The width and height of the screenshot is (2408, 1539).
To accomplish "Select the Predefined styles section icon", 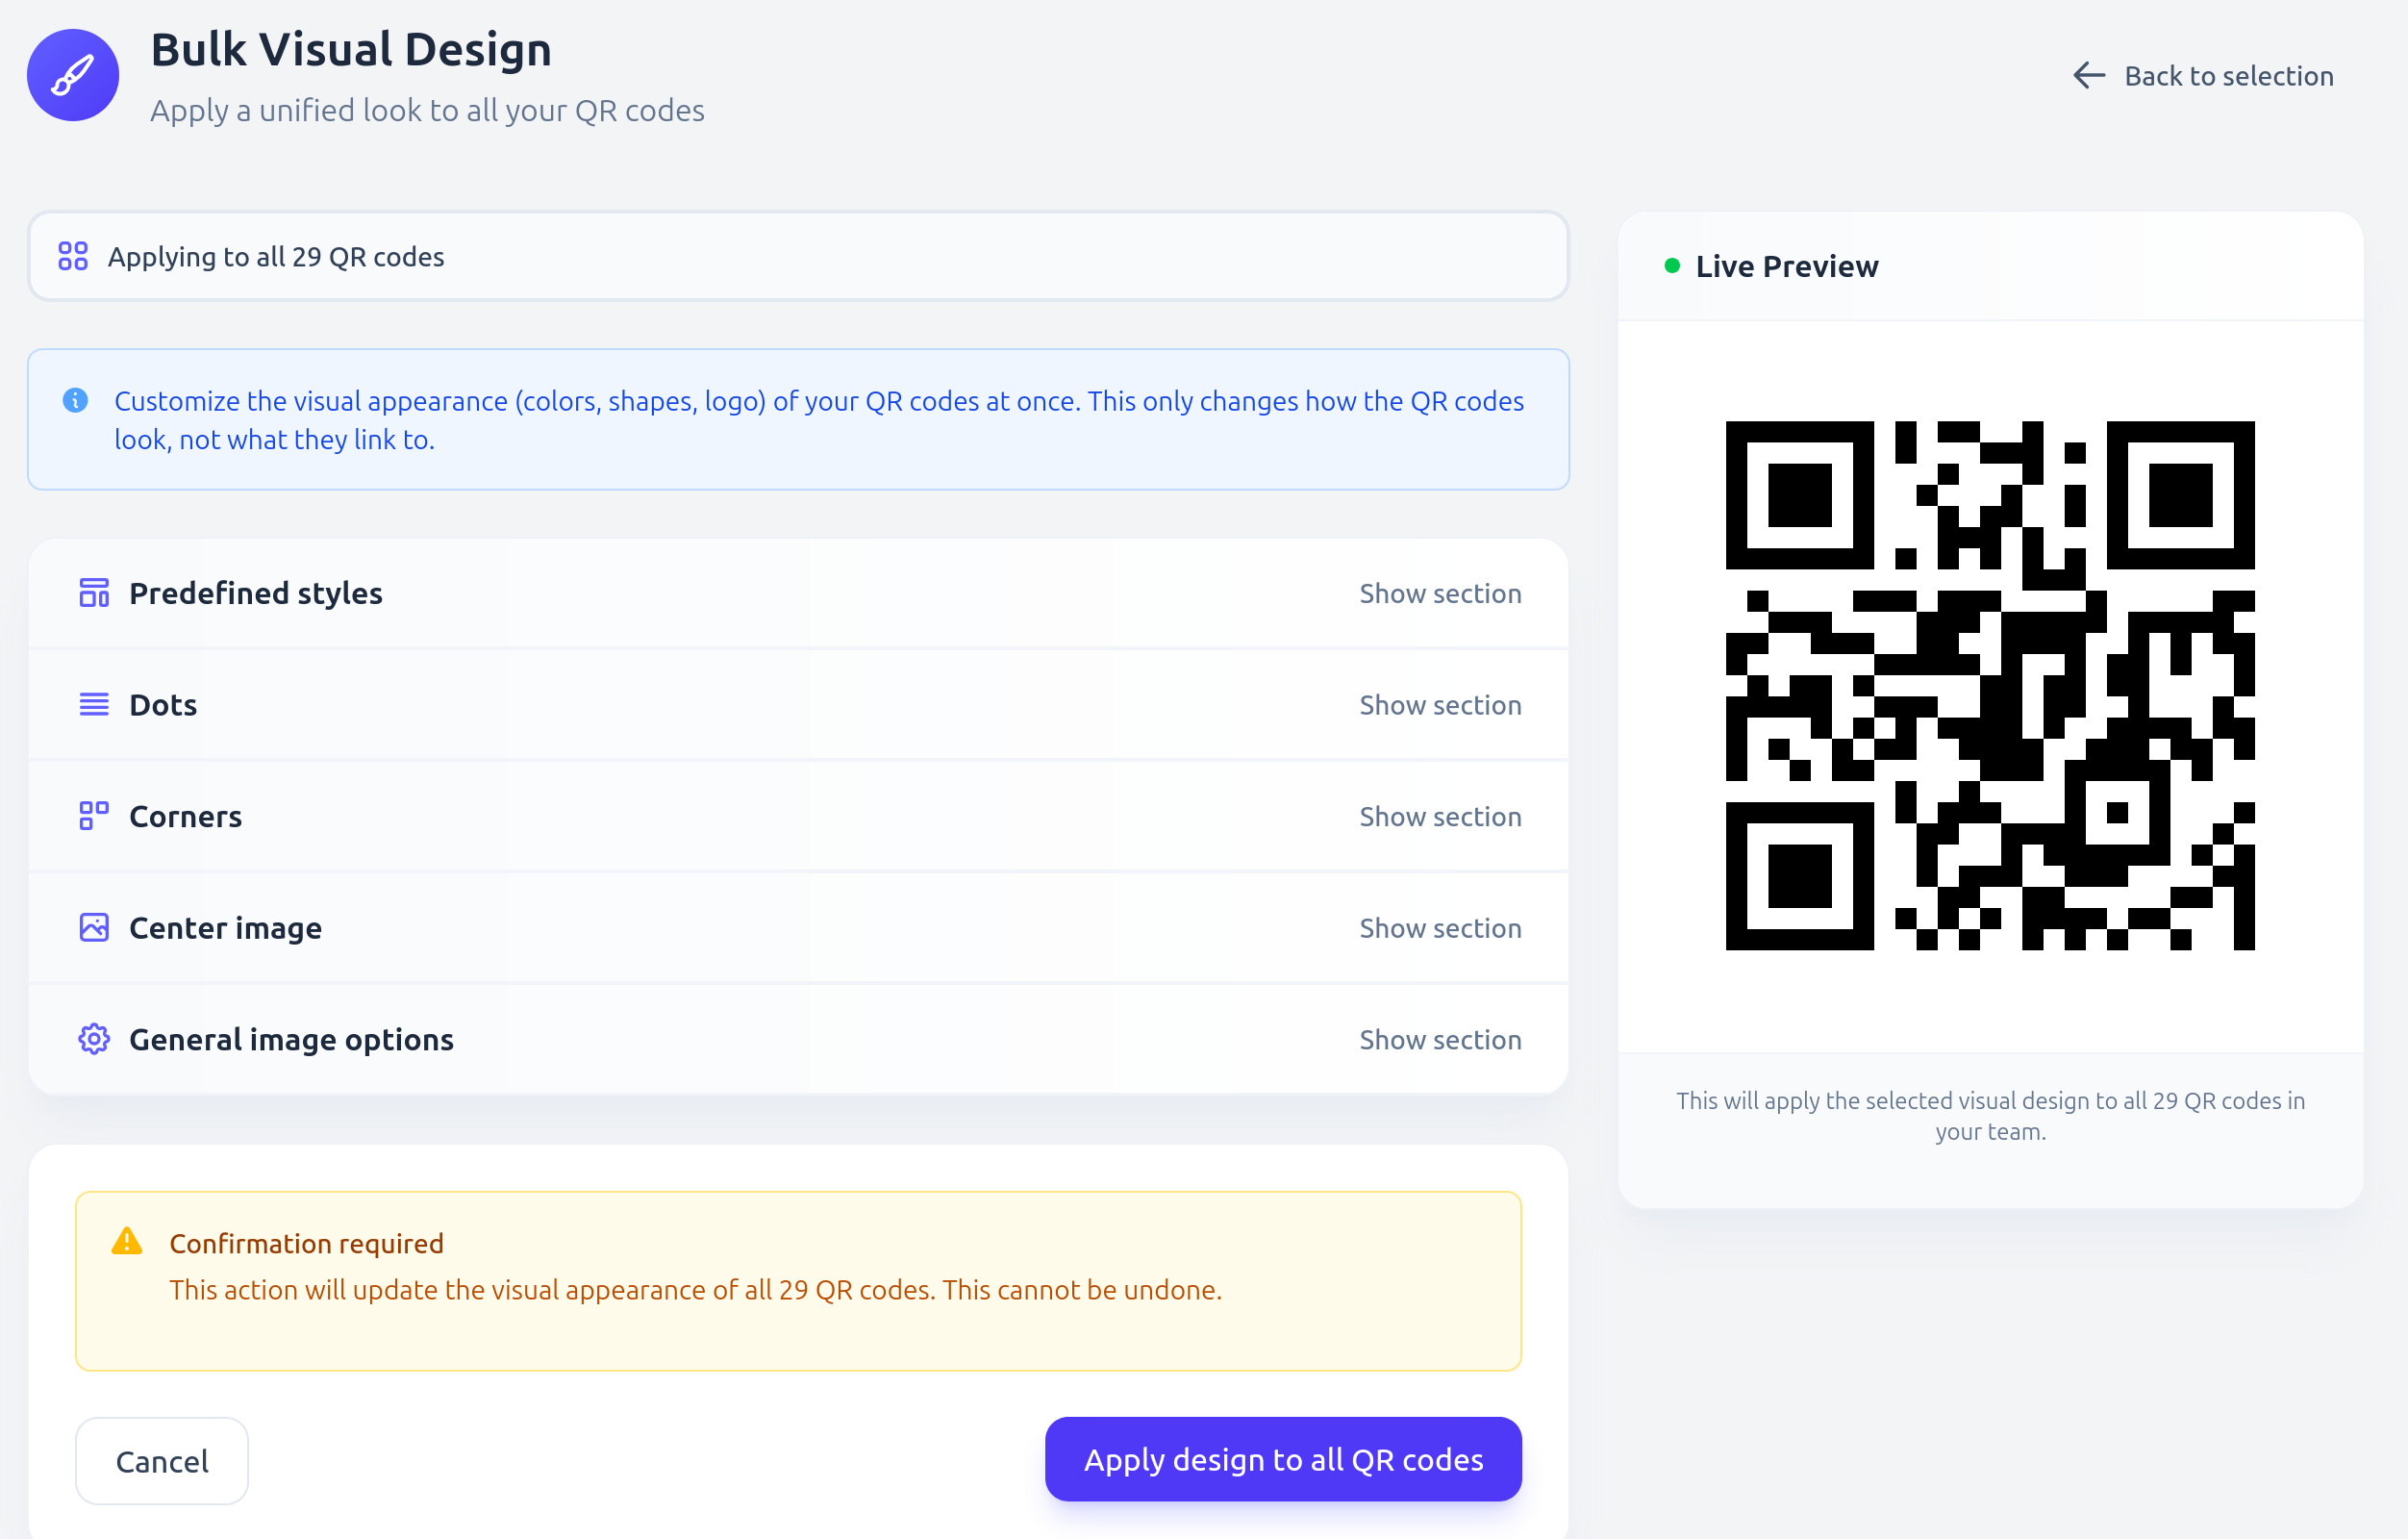I will (93, 592).
